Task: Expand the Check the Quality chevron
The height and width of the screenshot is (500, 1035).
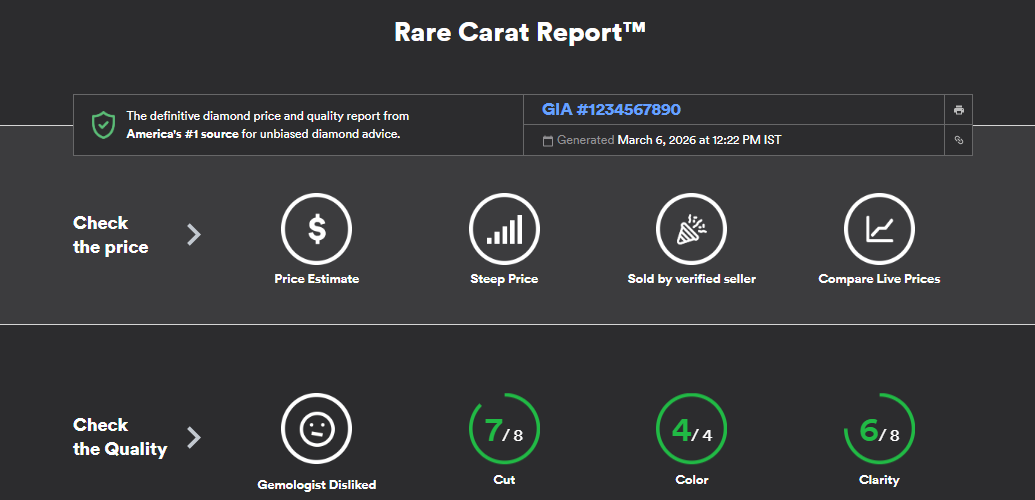Action: [193, 437]
